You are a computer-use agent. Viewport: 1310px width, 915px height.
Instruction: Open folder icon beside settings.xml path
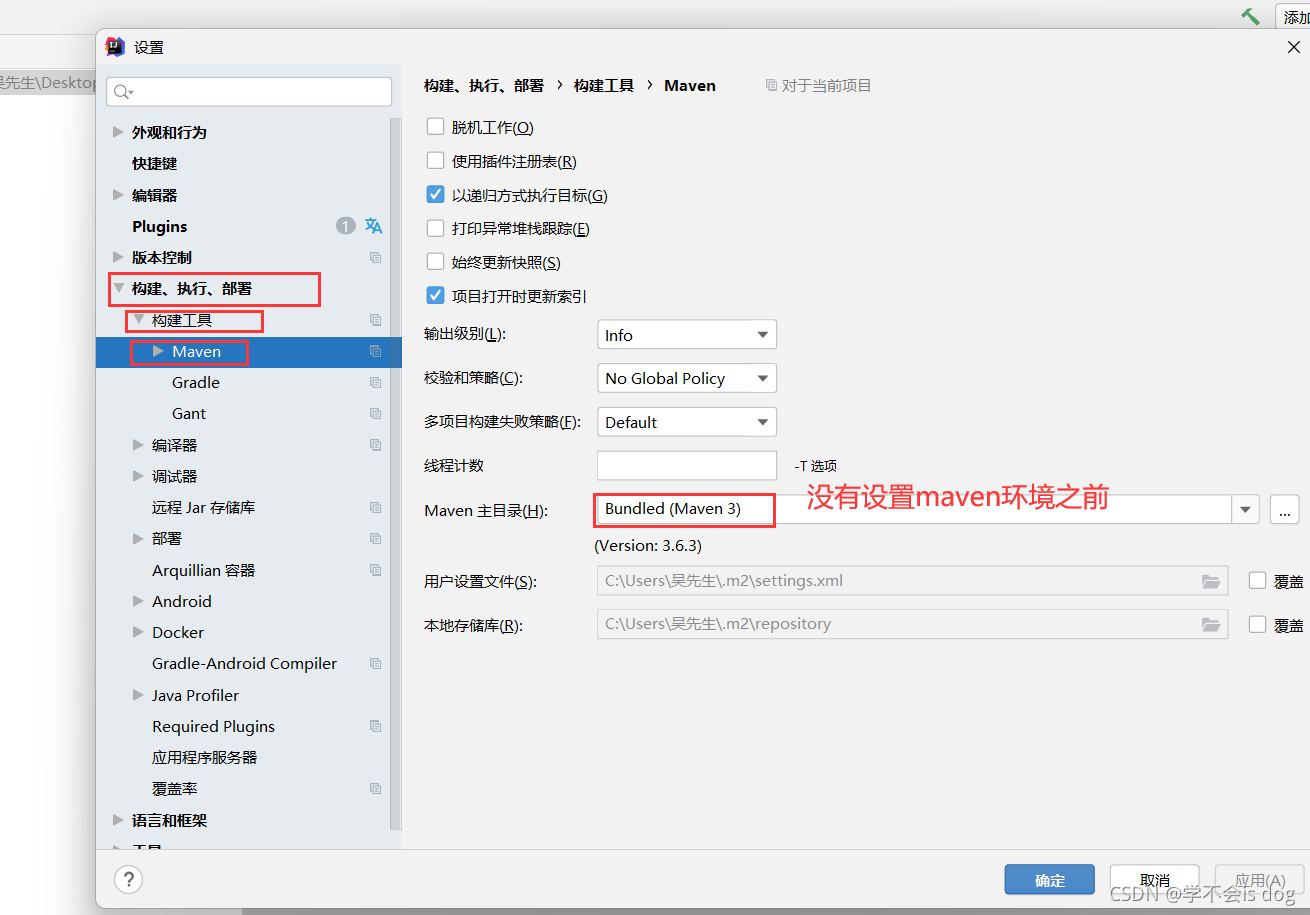[x=1211, y=580]
